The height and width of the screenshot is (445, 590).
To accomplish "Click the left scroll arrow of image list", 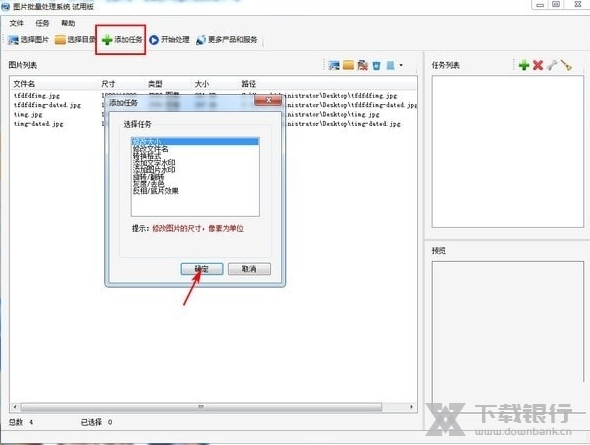I will pyautogui.click(x=15, y=407).
